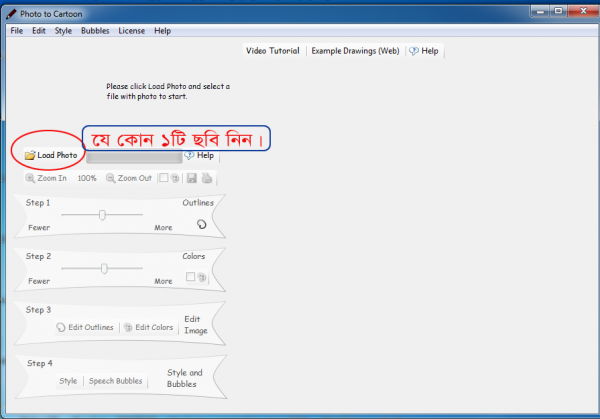The image size is (600, 419).
Task: Click Edit Outlines in Step 3
Action: (85, 327)
